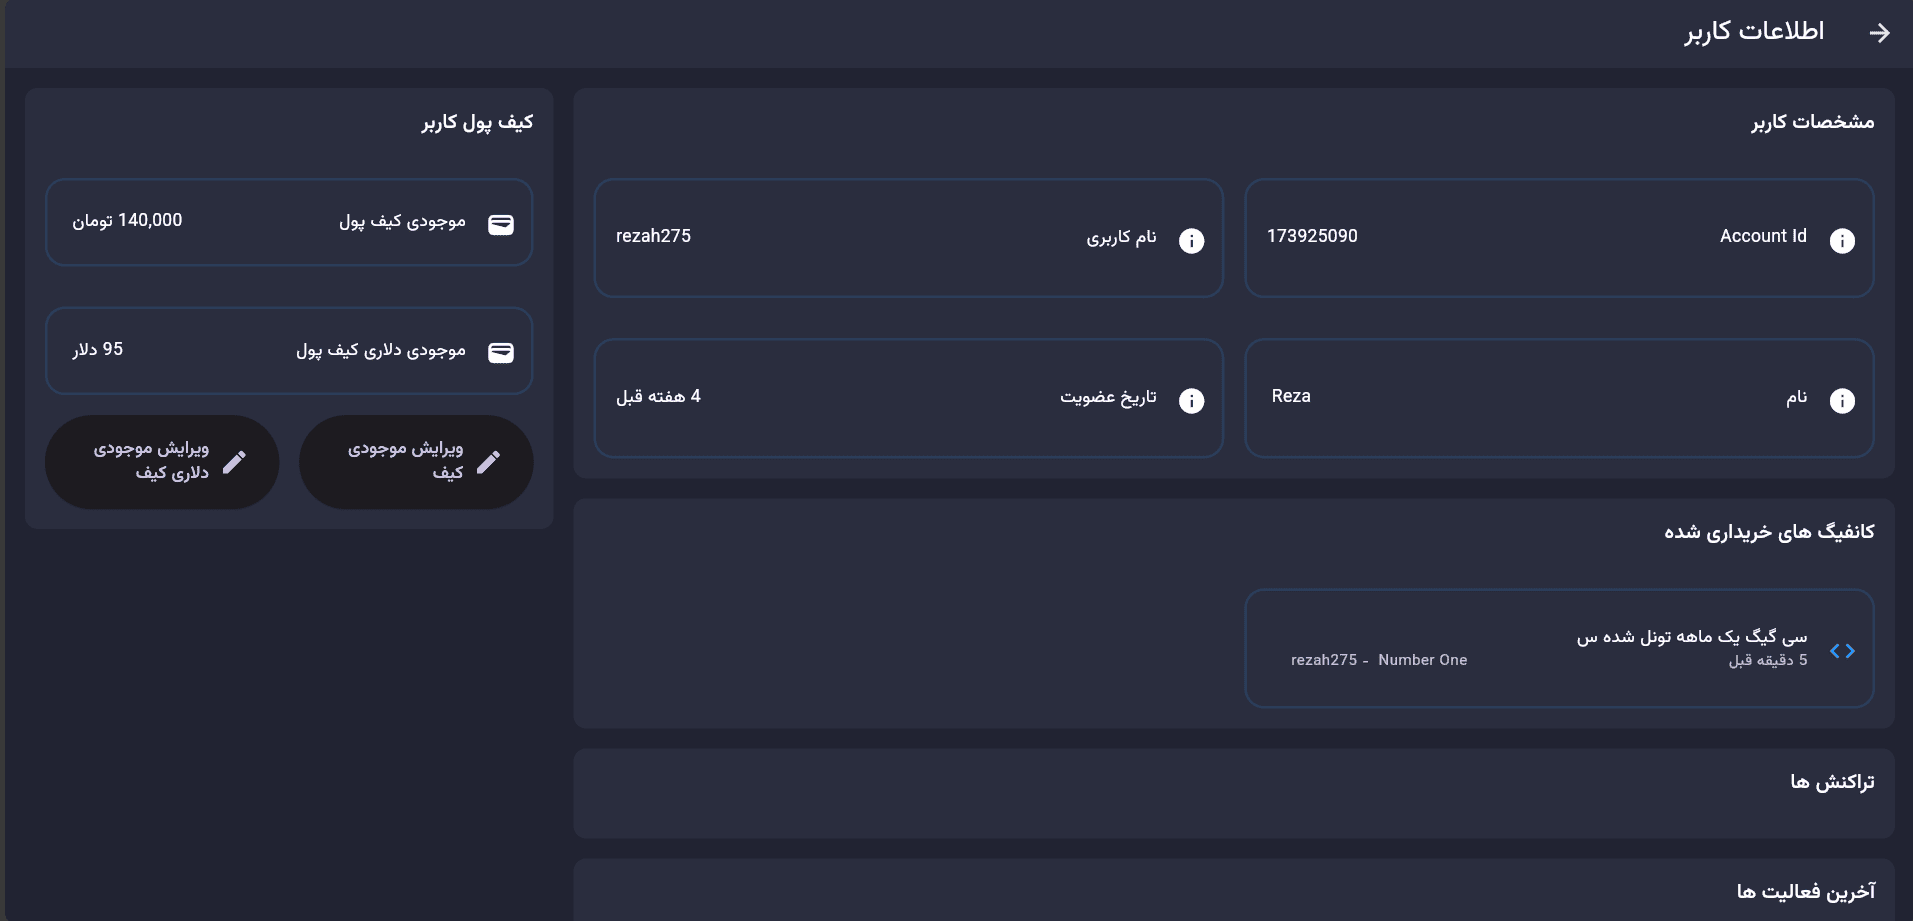Click the wallet icon beside موجودی کیف پول
Viewport: 1913px width, 921px height.
coord(501,224)
